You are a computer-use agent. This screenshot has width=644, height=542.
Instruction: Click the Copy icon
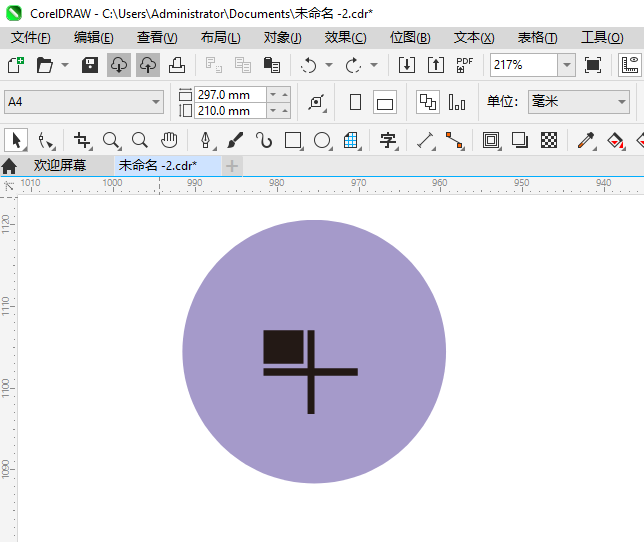tap(243, 65)
